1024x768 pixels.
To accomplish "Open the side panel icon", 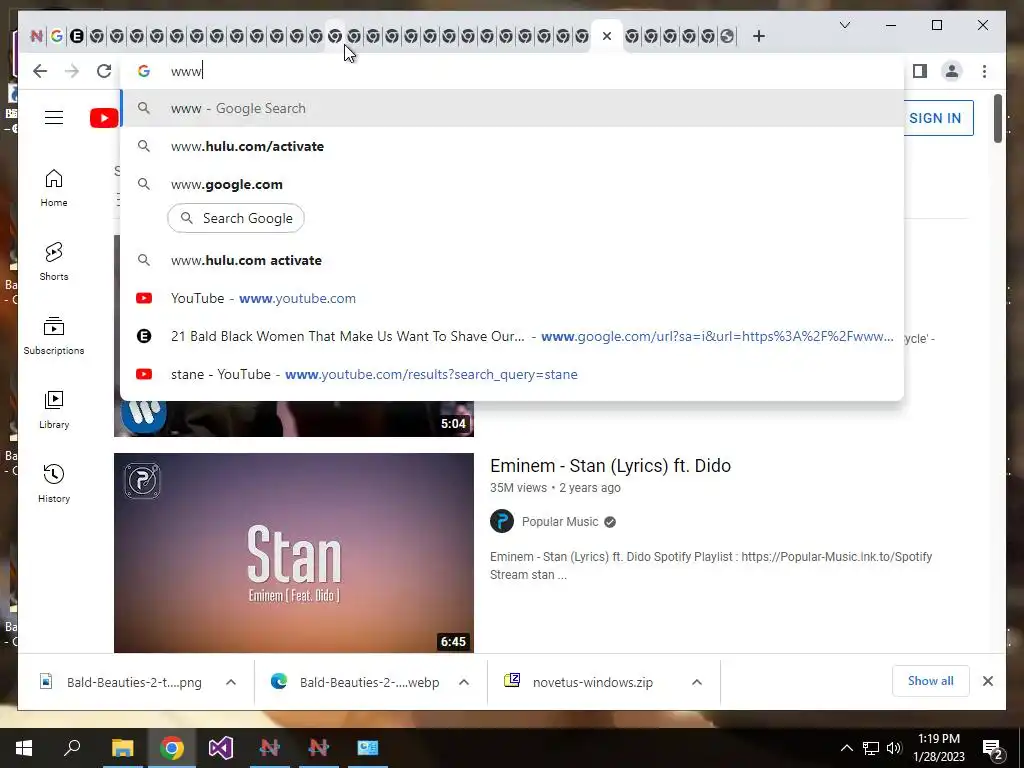I will coord(920,71).
